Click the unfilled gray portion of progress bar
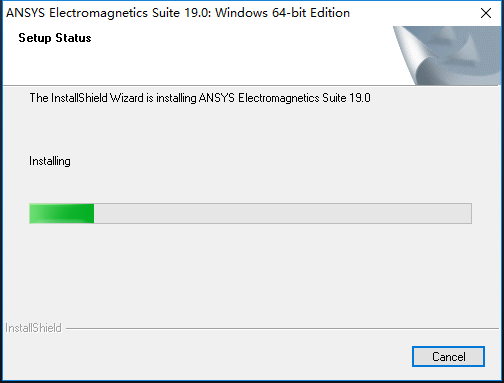This screenshot has height=383, width=504. click(x=283, y=213)
